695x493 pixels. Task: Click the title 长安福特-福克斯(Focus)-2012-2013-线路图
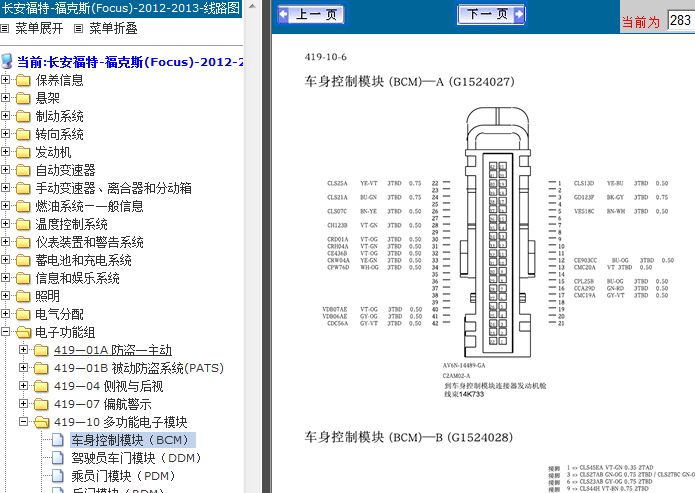click(121, 8)
